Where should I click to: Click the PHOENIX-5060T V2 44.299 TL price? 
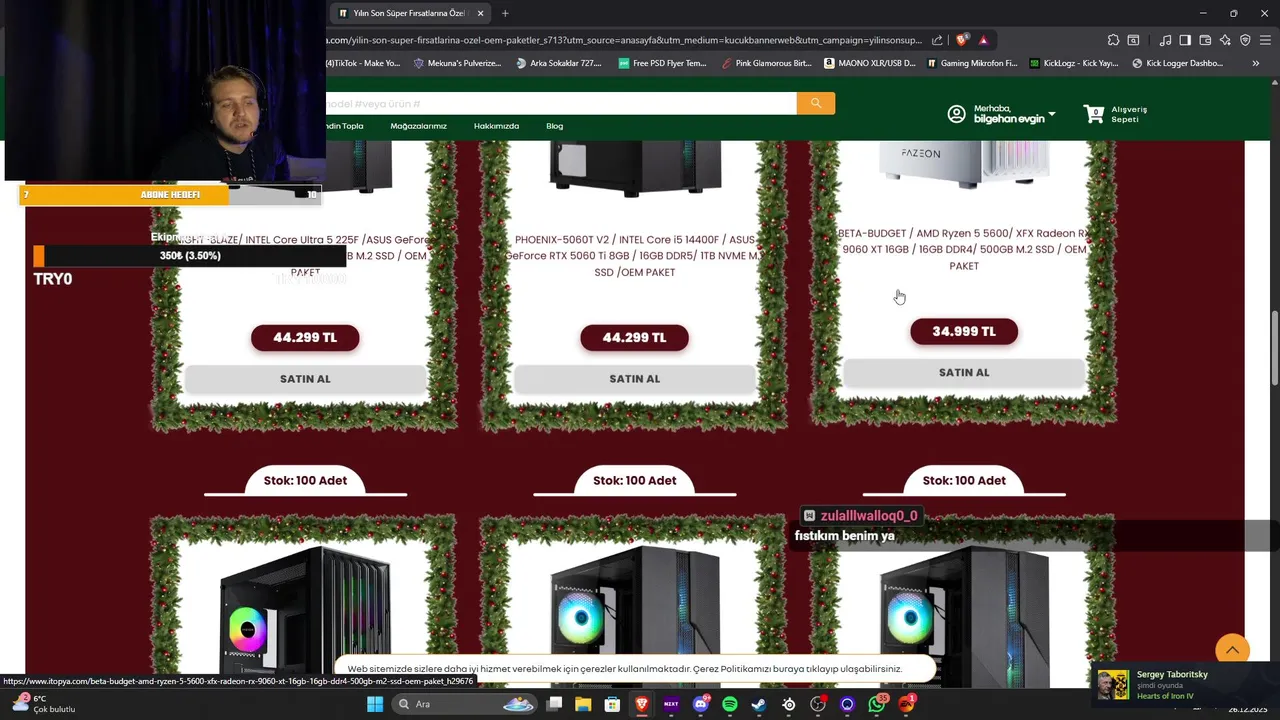pyautogui.click(x=634, y=337)
